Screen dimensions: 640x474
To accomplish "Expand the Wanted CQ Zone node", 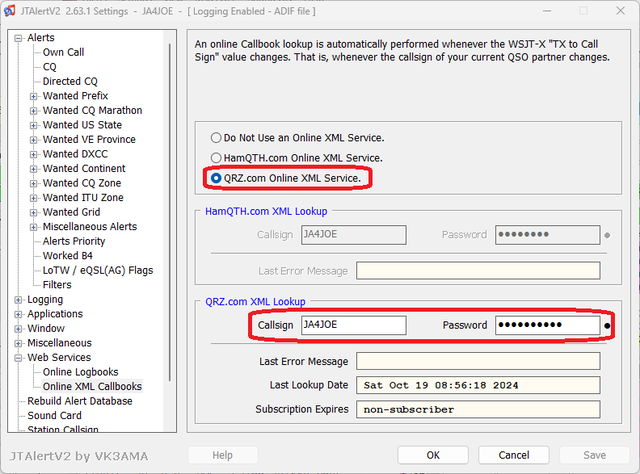I will point(33,183).
